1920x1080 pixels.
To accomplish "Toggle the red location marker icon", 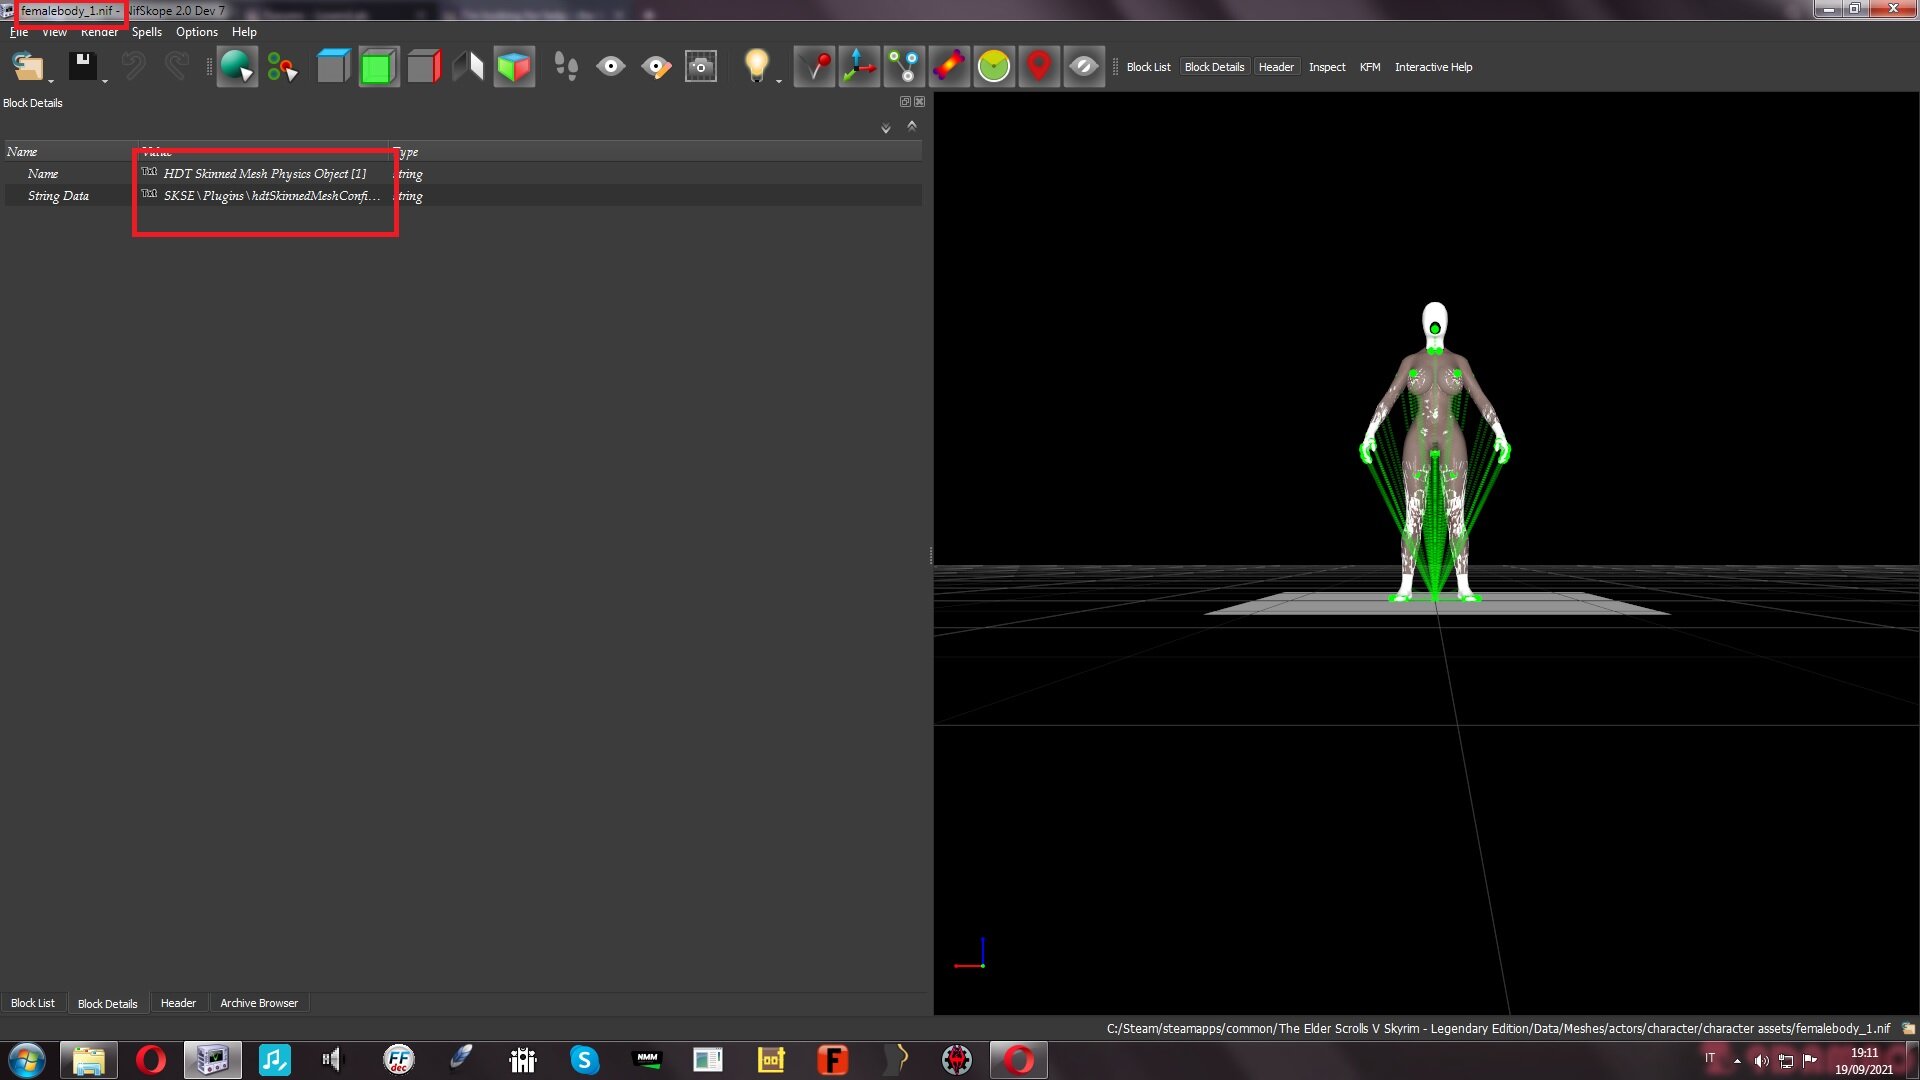I will coord(1039,67).
